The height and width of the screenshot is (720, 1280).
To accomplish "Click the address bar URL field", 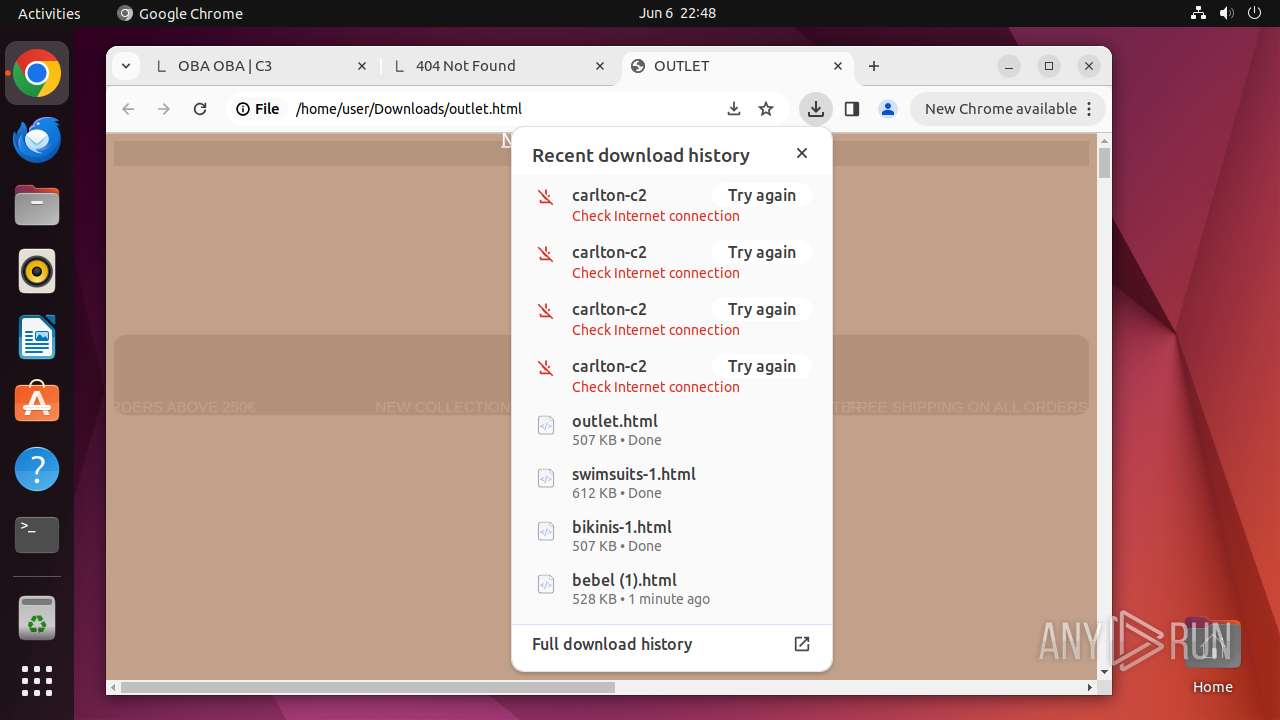I will [505, 109].
